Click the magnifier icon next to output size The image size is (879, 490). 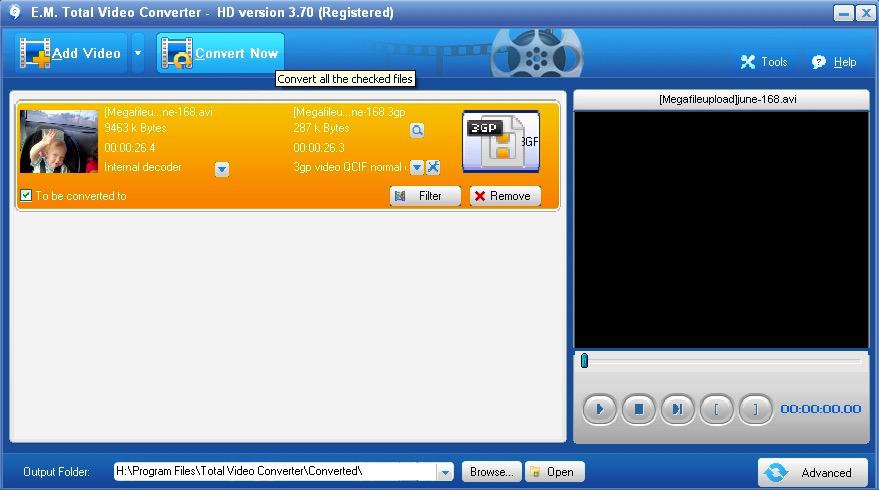(x=417, y=131)
